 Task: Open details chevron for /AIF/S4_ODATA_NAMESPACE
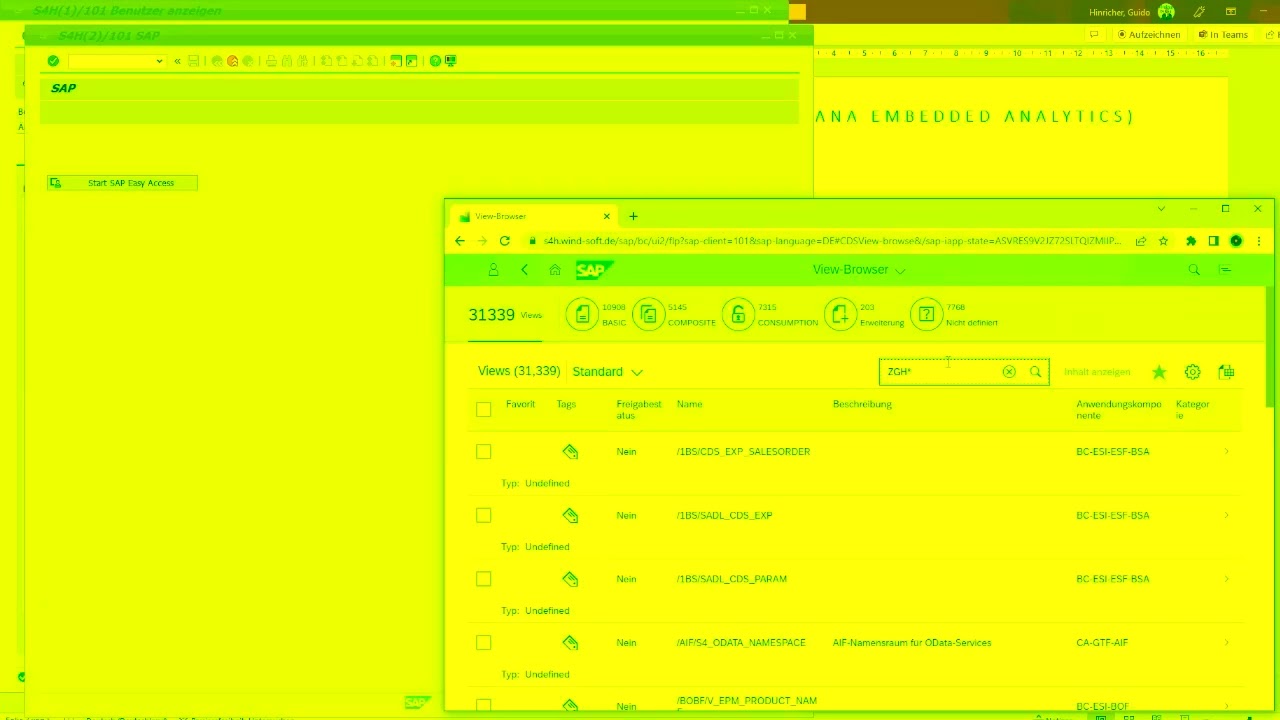[1227, 643]
